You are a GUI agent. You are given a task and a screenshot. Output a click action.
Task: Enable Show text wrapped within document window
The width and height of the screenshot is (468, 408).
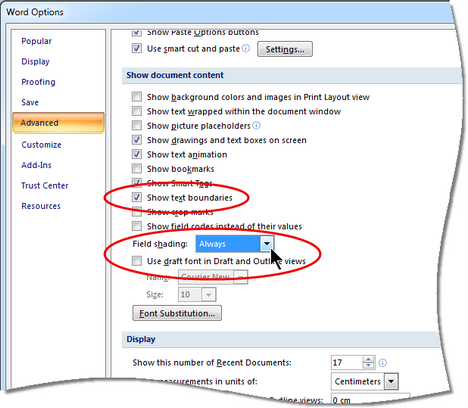137,111
